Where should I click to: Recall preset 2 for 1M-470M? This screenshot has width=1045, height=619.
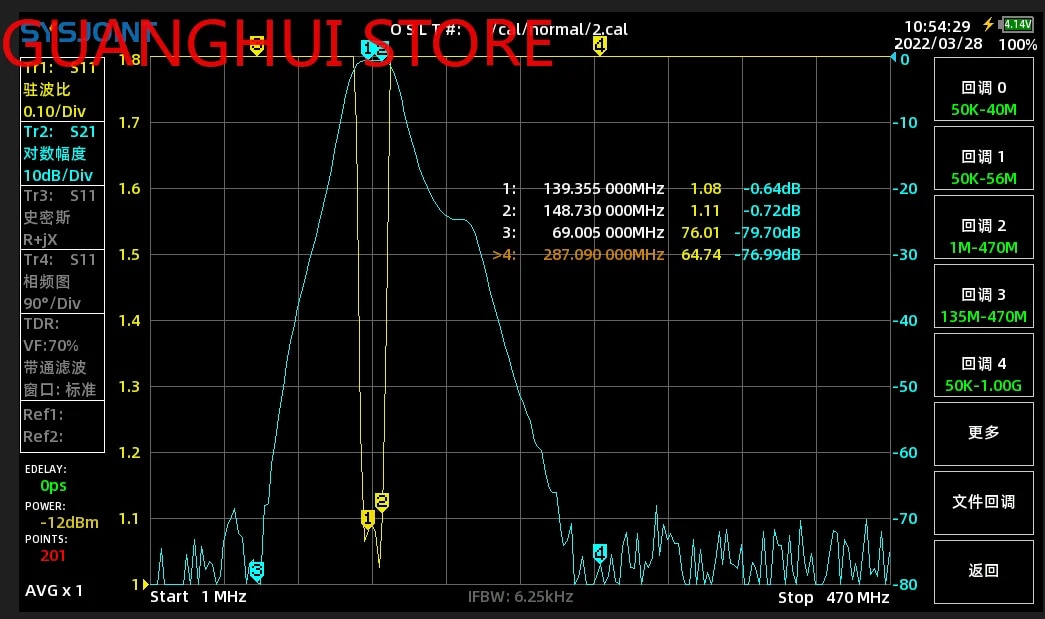[984, 236]
